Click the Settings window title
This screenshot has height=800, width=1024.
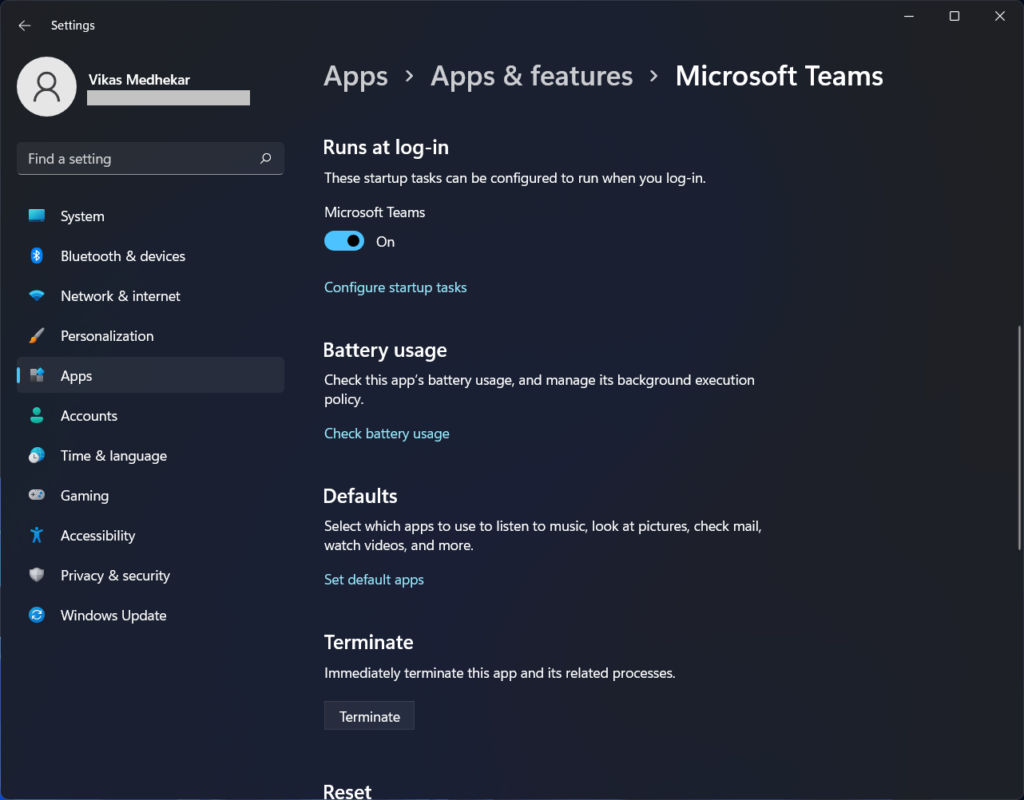tap(72, 25)
